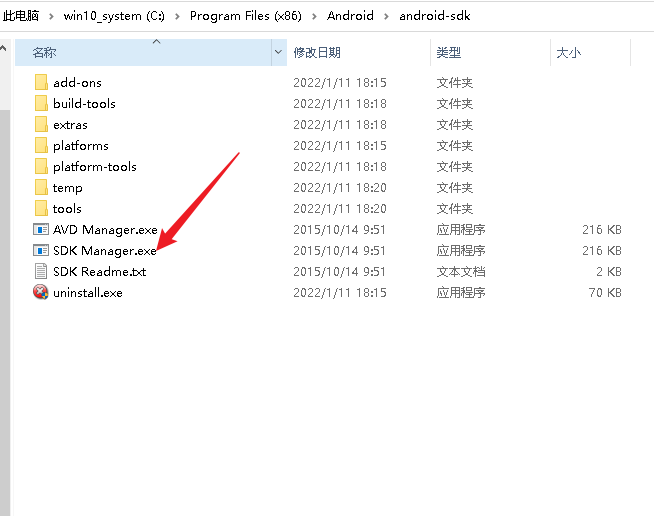The height and width of the screenshot is (516, 654).
Task: Sort files by 名称 column header
Action: (x=143, y=52)
